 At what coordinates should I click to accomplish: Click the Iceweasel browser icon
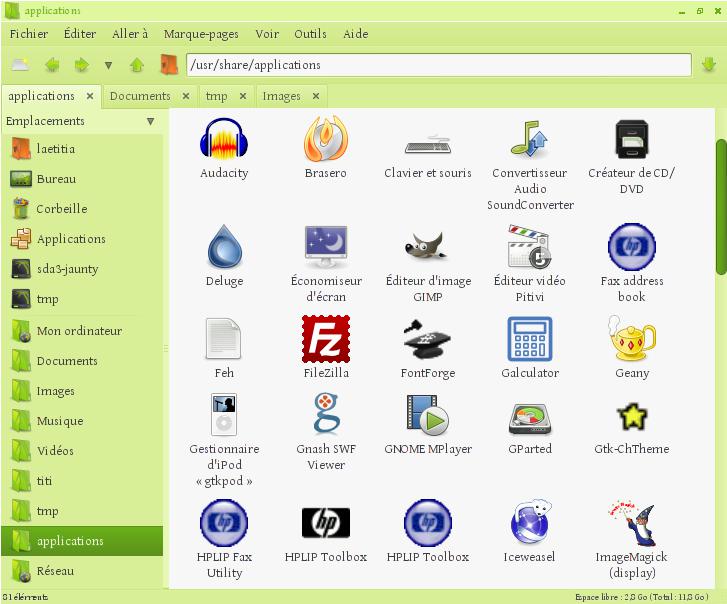click(x=529, y=523)
